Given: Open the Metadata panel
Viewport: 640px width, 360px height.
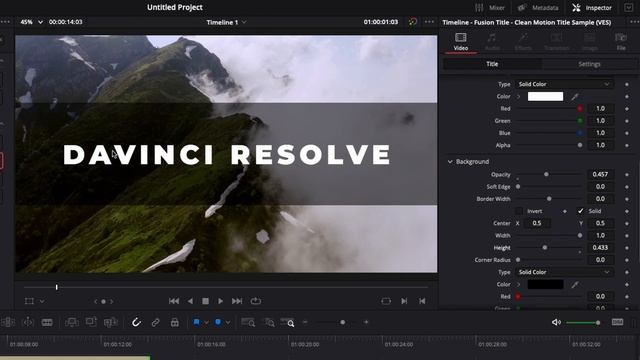Looking at the screenshot, I should point(538,8).
